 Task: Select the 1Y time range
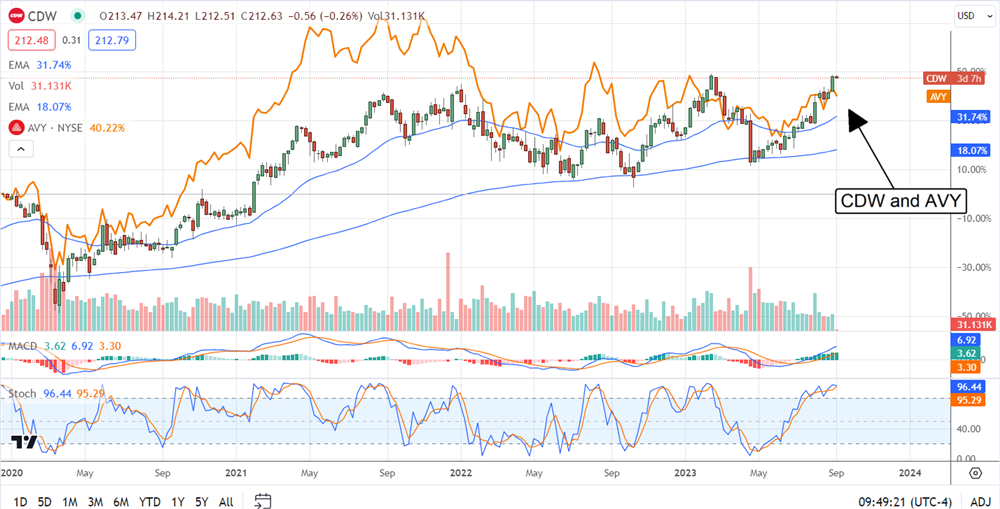coord(178,501)
